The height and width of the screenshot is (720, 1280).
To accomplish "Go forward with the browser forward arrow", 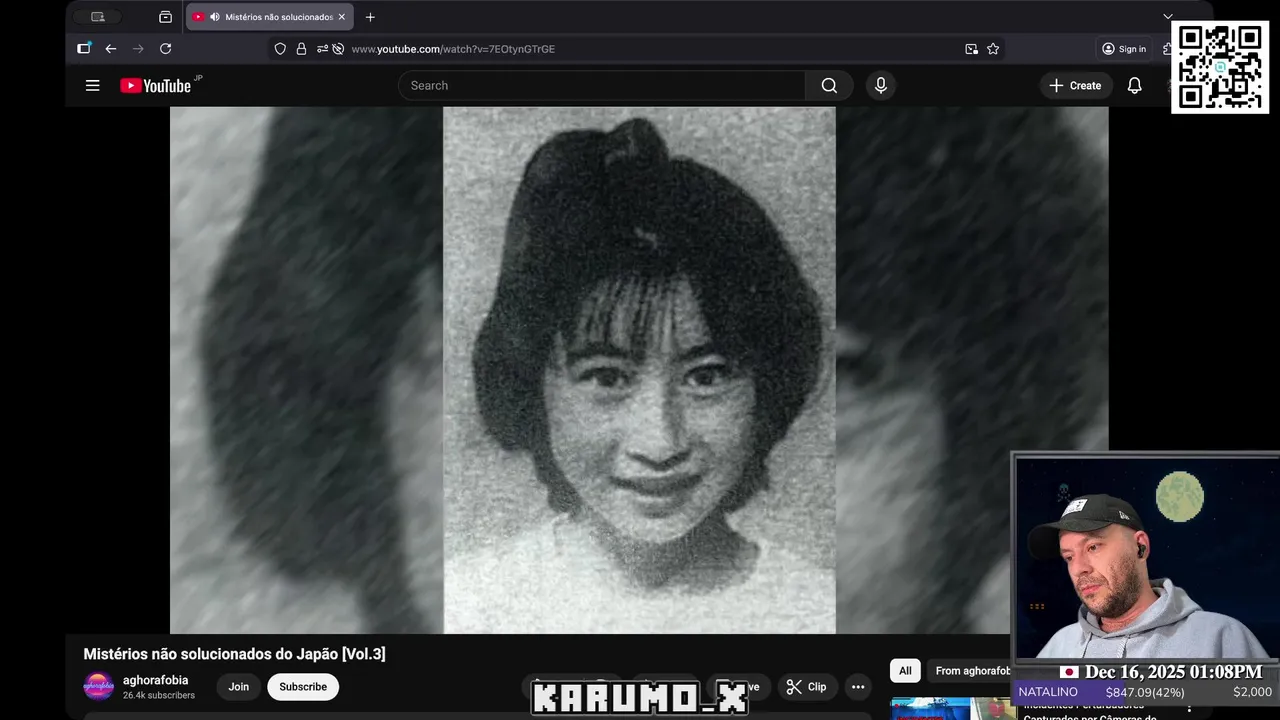I will coord(138,49).
